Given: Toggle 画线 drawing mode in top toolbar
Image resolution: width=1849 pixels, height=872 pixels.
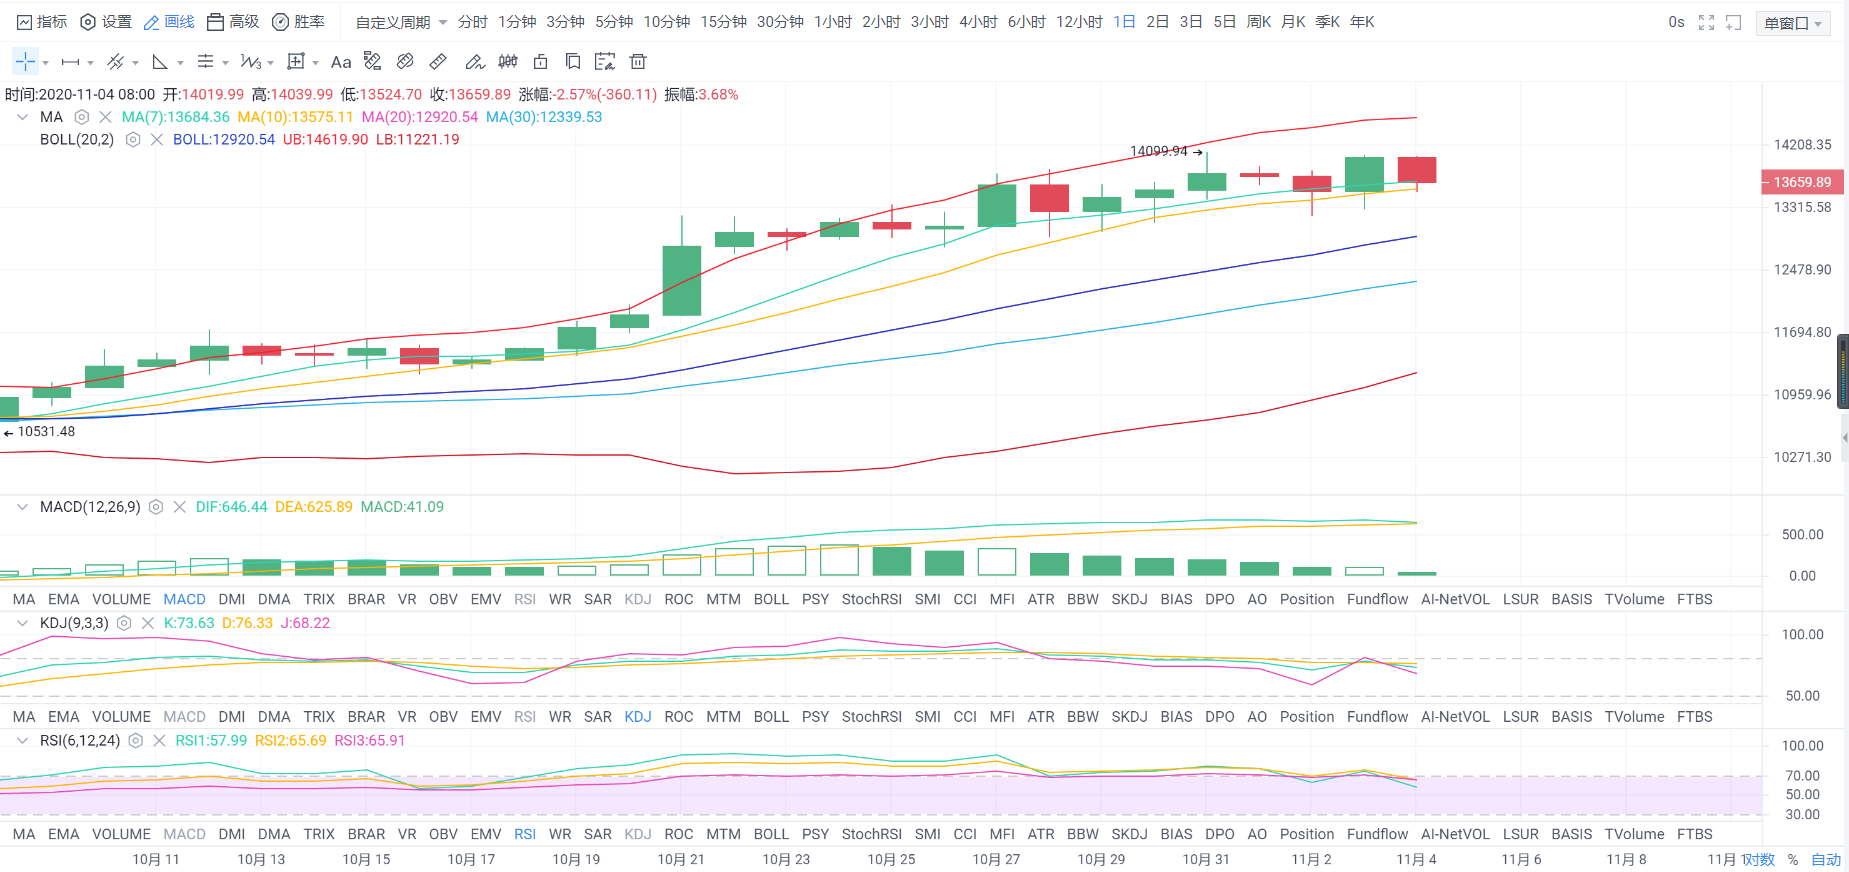Looking at the screenshot, I should 169,22.
